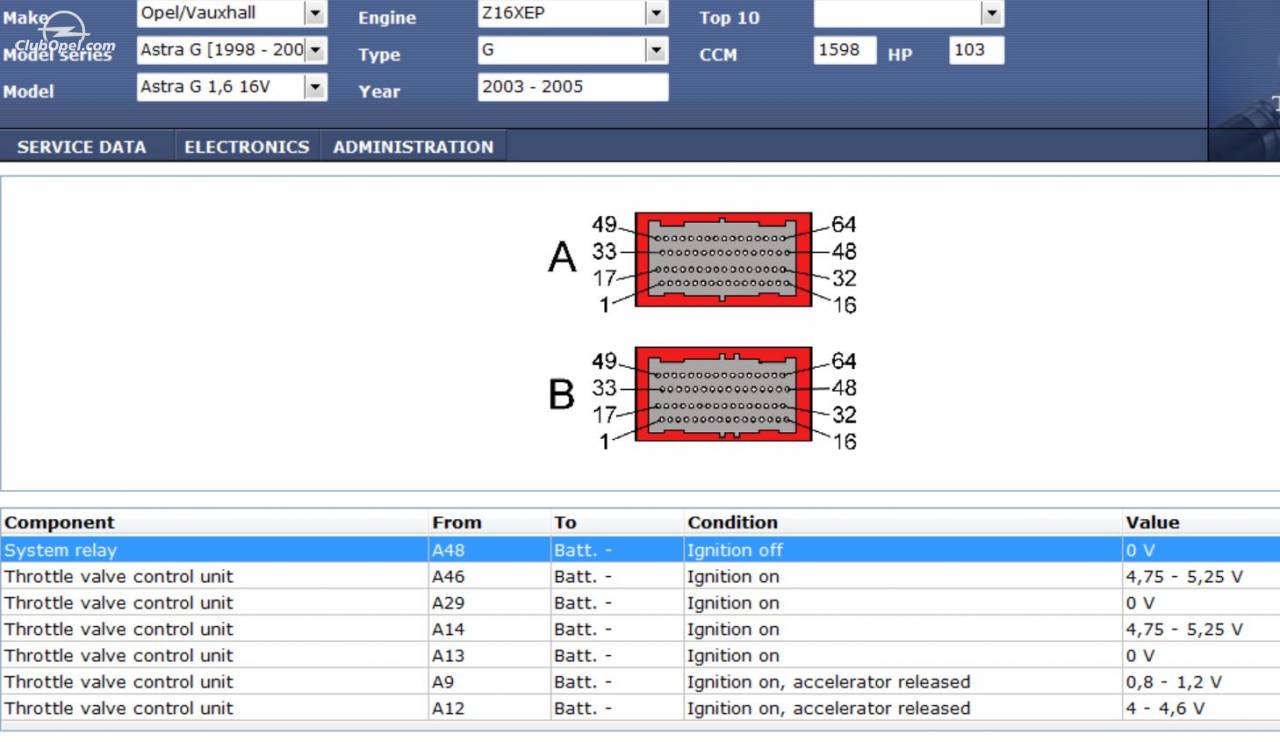Viewport: 1280px width, 742px height.
Task: Open the Model dropdown arrow
Action: coord(315,87)
